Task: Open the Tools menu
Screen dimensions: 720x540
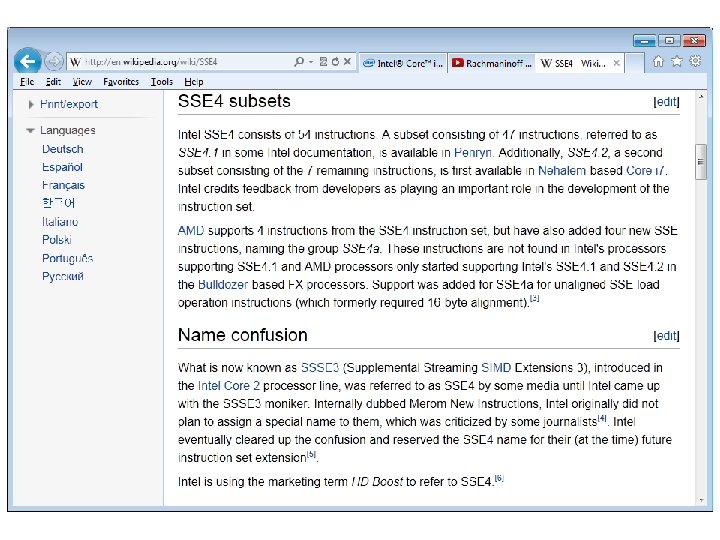Action: point(162,82)
